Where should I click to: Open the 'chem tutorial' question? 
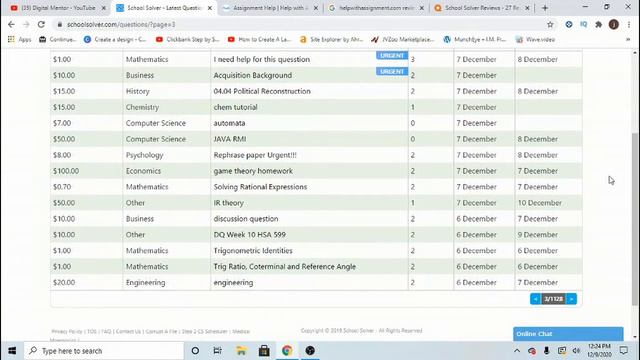[236, 107]
